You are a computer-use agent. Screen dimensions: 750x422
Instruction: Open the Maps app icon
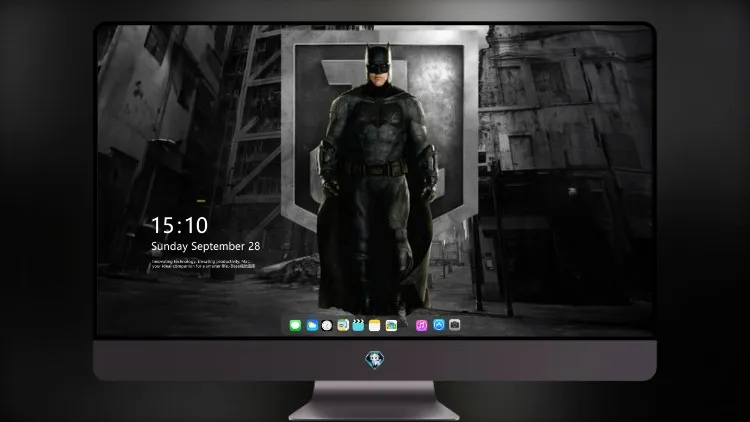tap(343, 325)
